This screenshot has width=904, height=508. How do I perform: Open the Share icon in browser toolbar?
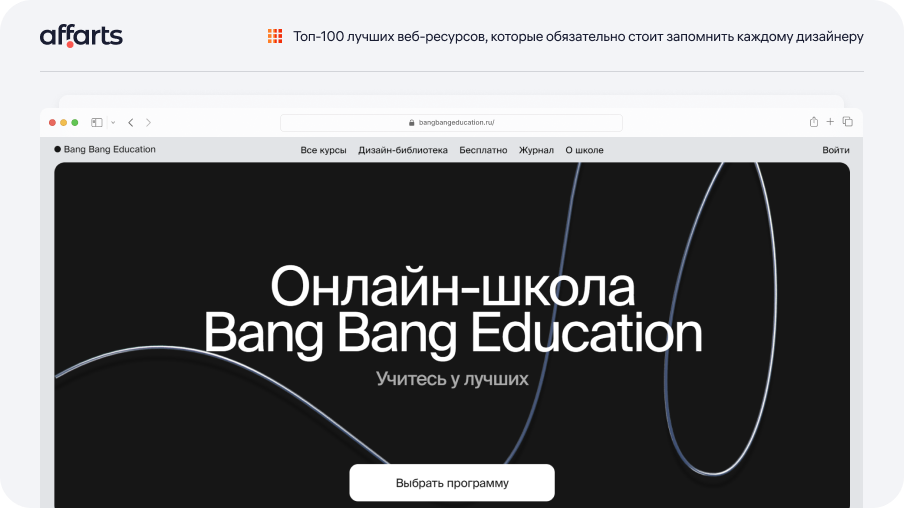(813, 122)
